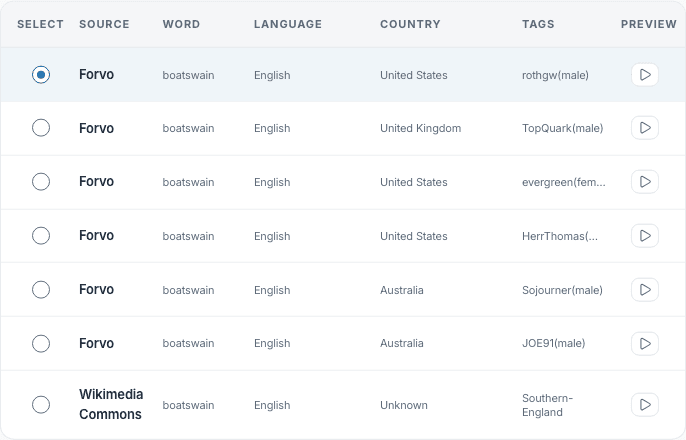The image size is (686, 440).
Task: Select radio button for TopQuark(male) row
Action: click(41, 128)
